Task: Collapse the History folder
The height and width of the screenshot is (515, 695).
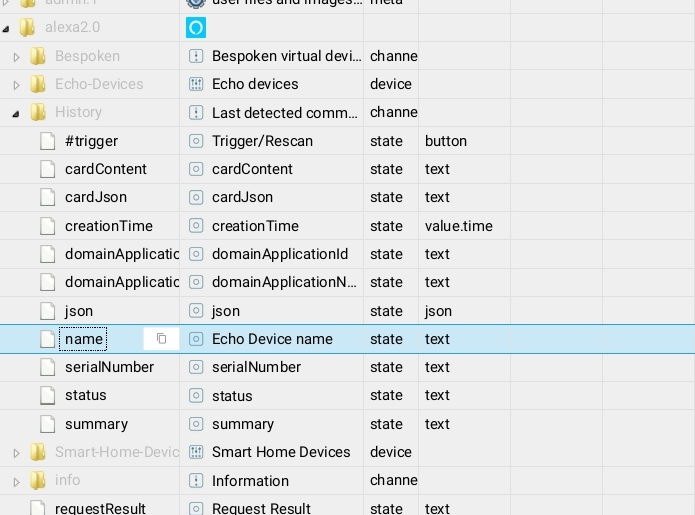Action: point(16,114)
